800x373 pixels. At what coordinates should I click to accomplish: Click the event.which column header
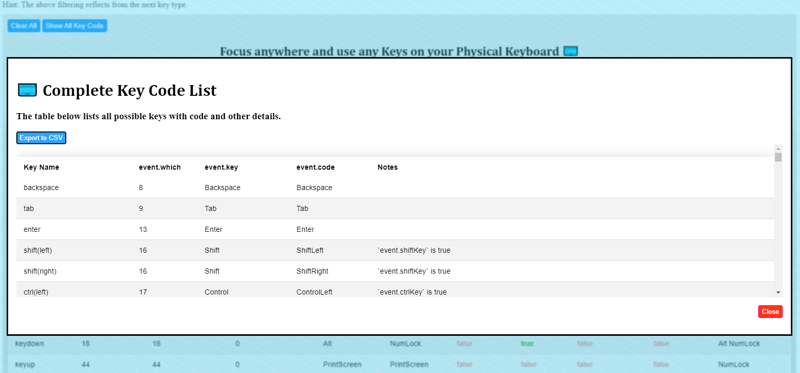tap(160, 167)
